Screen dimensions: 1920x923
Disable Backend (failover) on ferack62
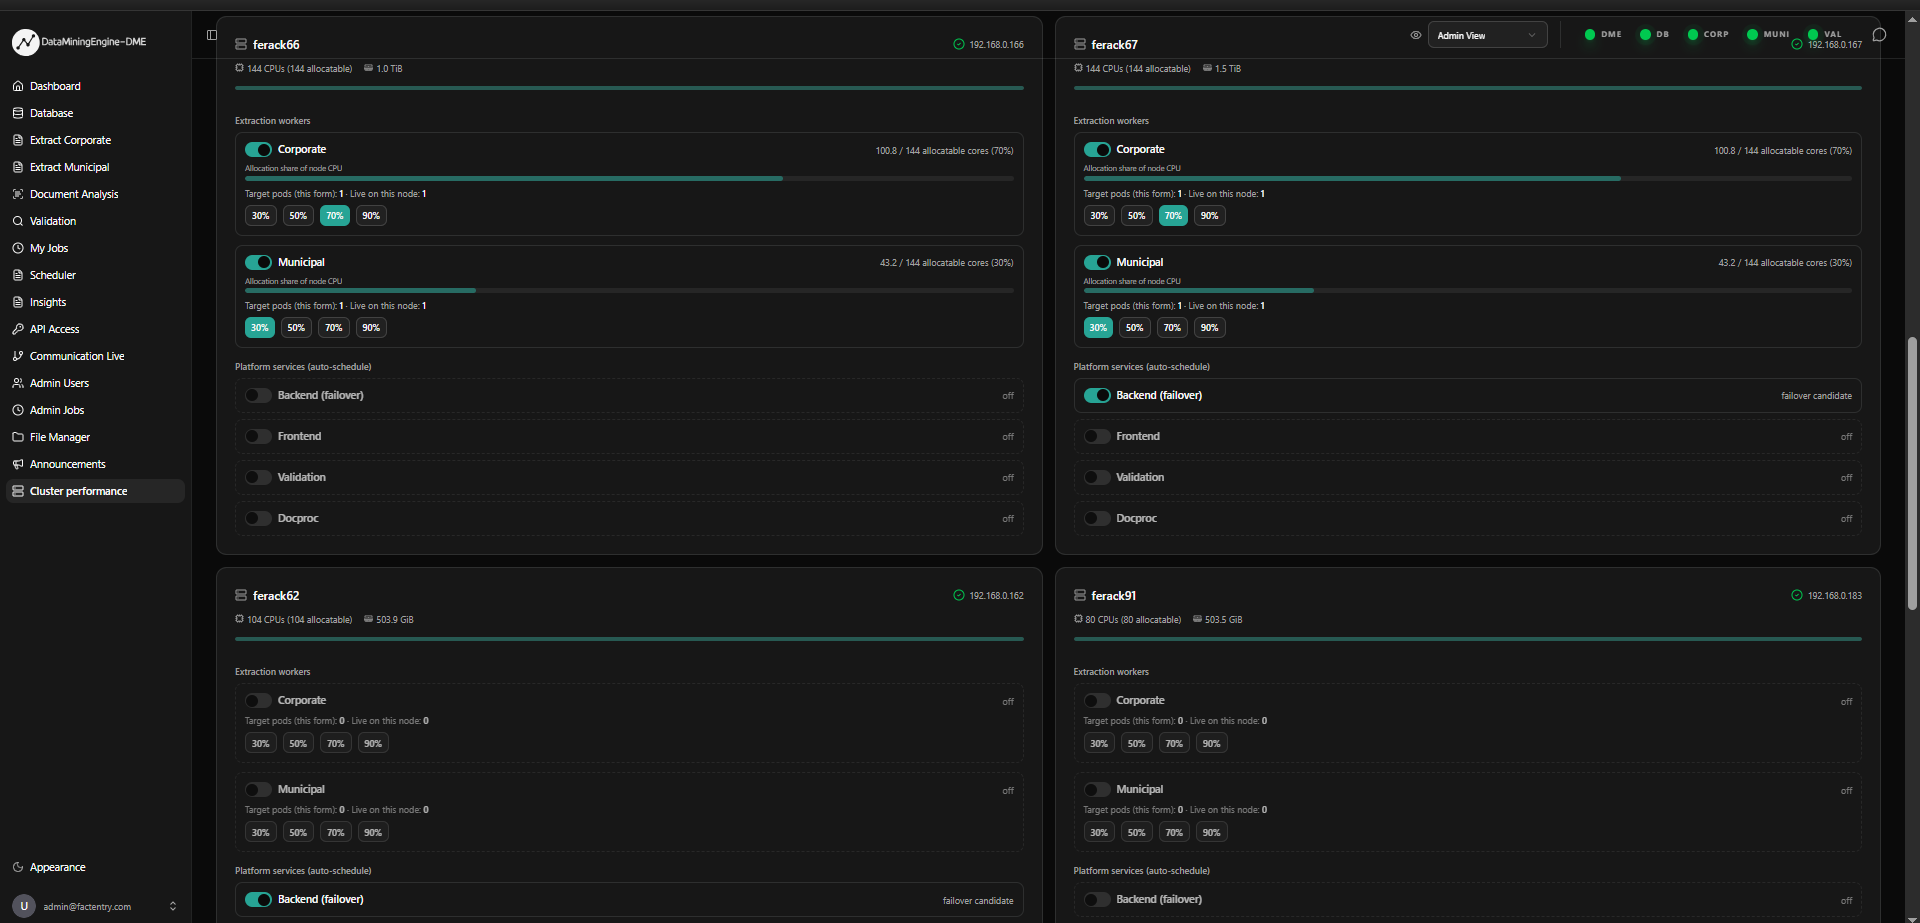point(258,899)
